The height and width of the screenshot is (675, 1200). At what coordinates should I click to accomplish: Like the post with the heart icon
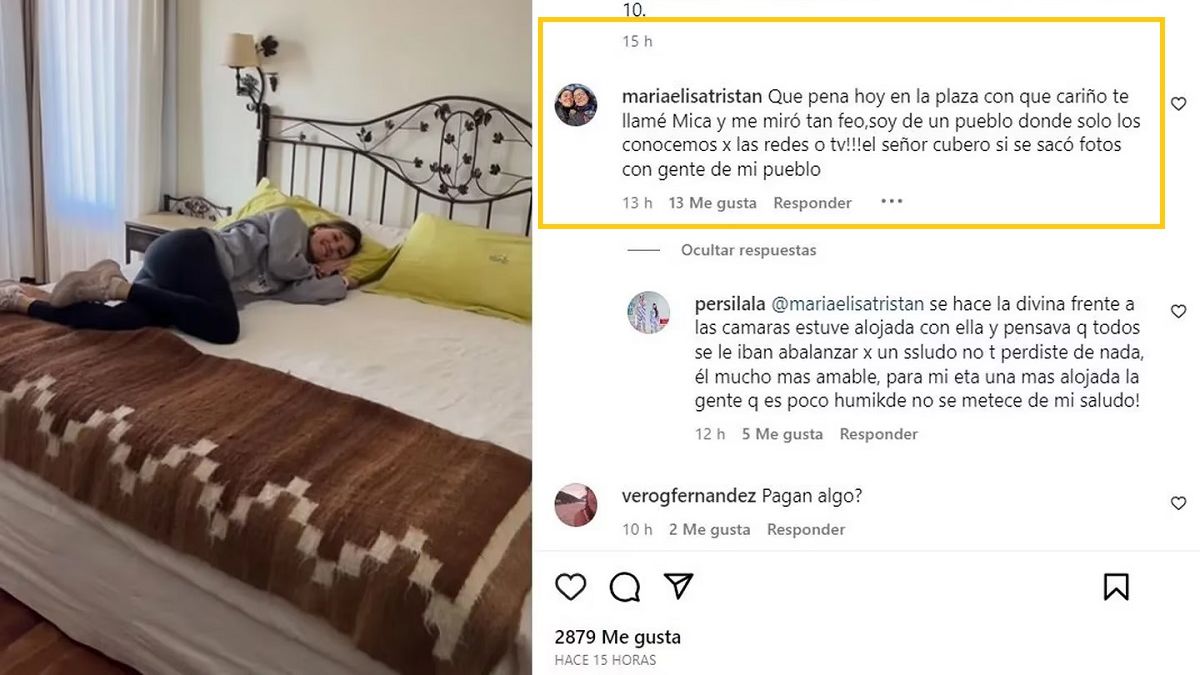point(571,587)
